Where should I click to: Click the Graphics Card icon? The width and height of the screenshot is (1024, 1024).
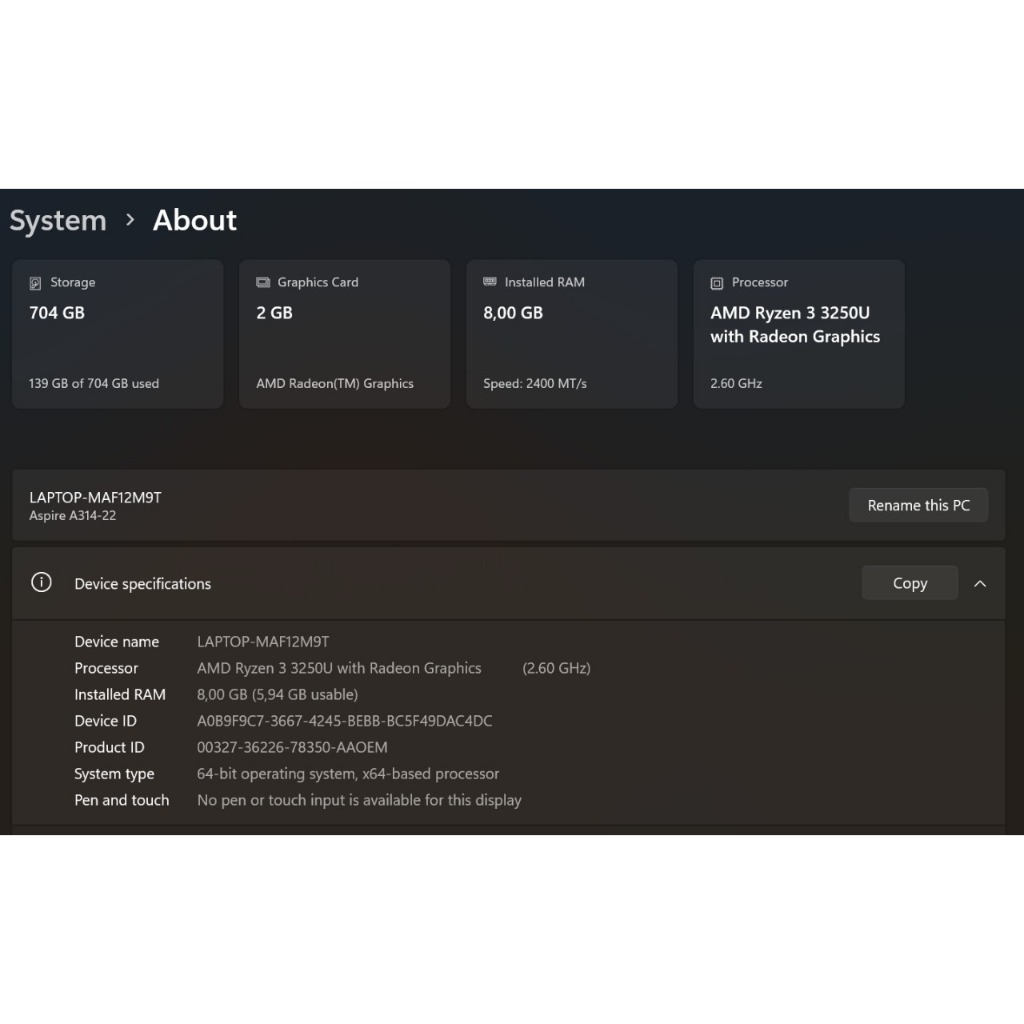263,282
